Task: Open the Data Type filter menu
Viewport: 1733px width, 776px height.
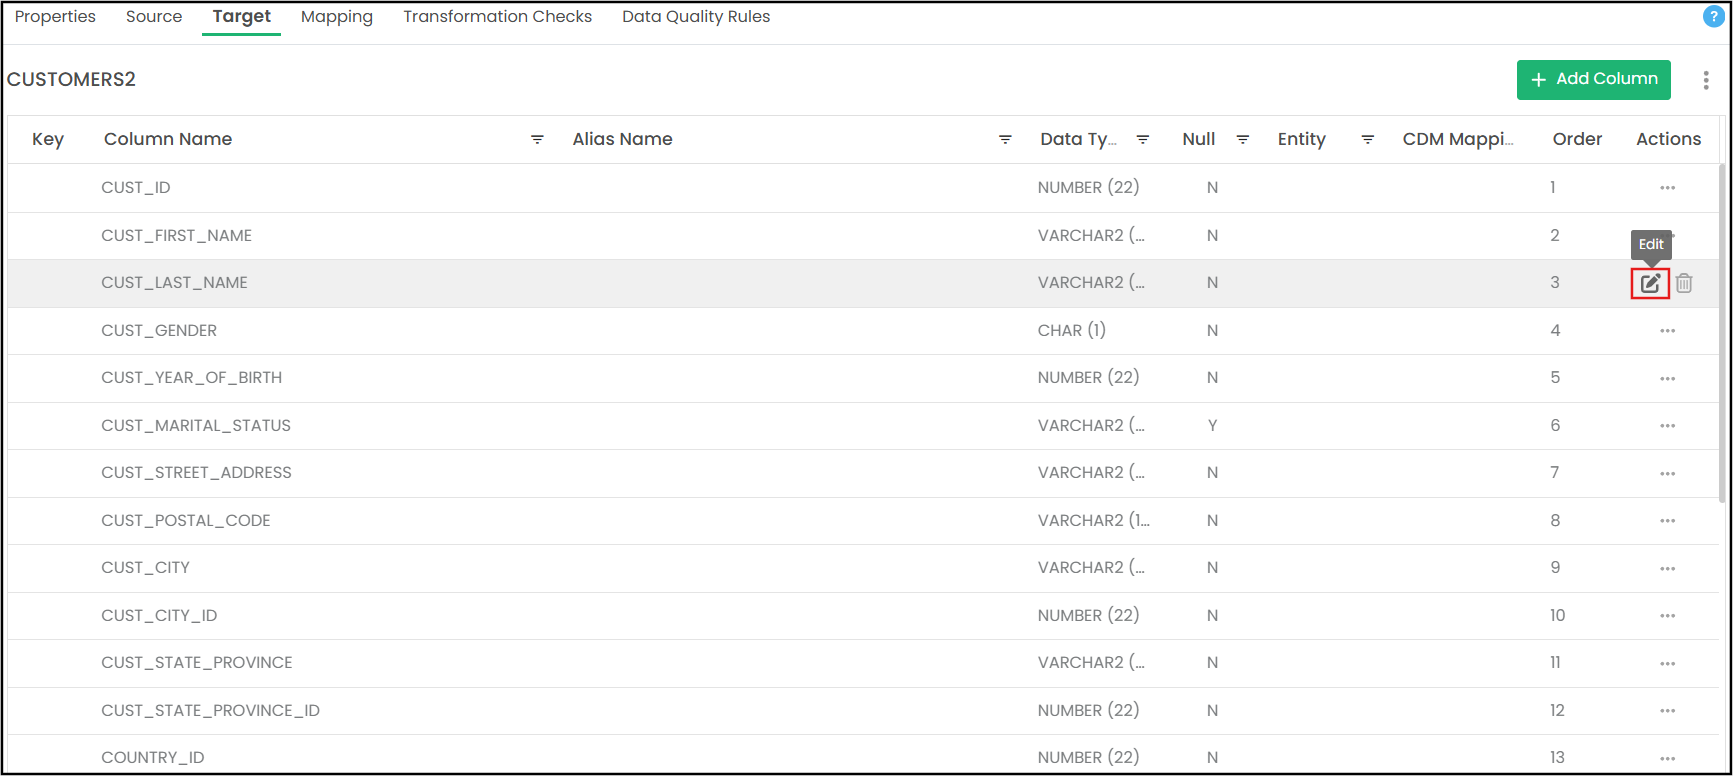Action: coord(1142,140)
